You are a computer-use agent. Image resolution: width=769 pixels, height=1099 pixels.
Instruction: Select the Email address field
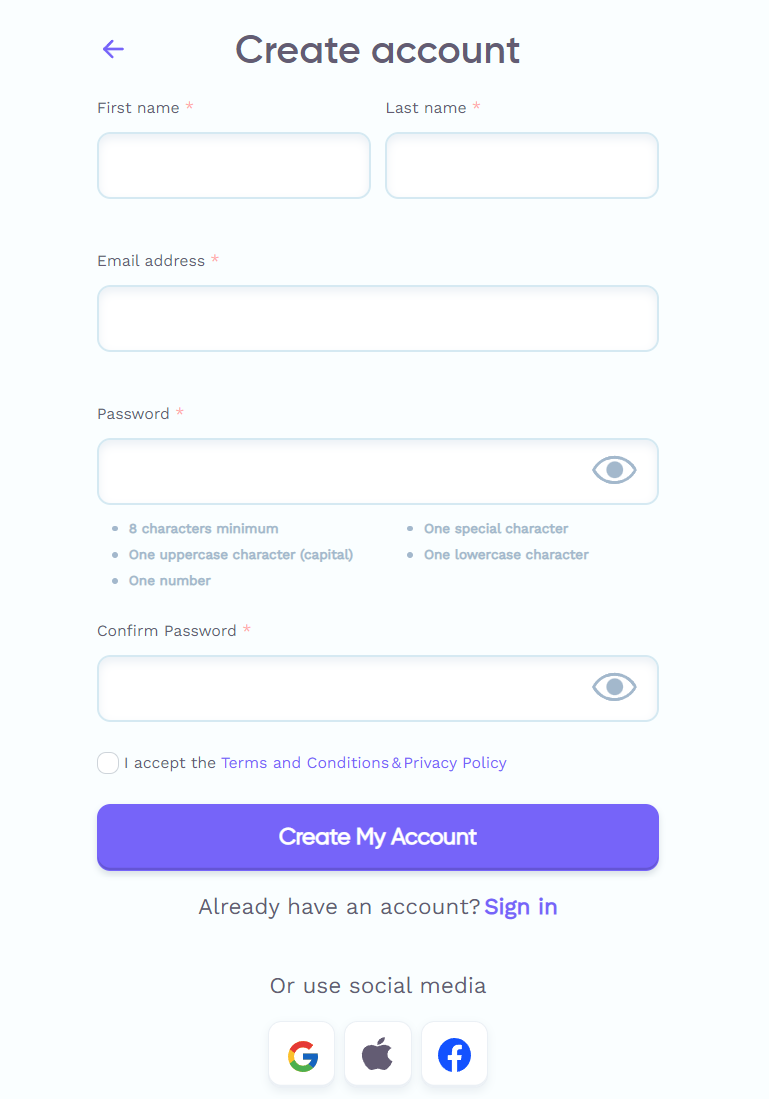(377, 318)
